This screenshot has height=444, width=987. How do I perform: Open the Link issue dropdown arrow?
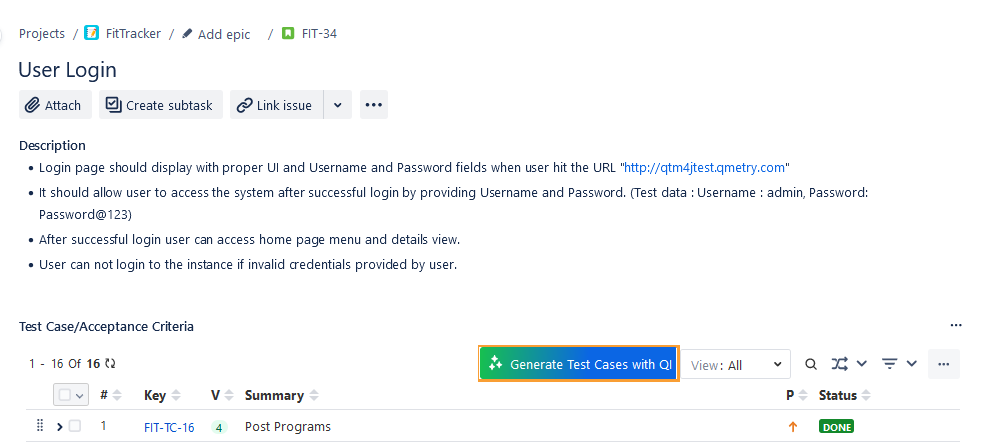point(338,105)
